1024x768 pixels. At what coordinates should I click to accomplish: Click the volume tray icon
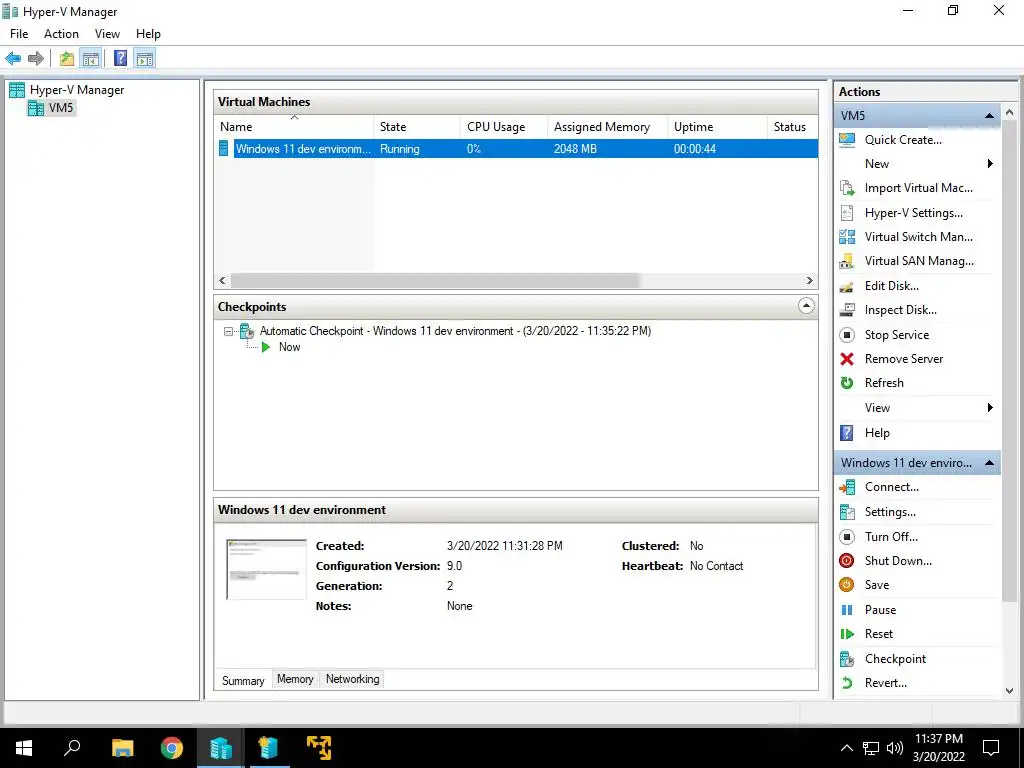(x=895, y=748)
